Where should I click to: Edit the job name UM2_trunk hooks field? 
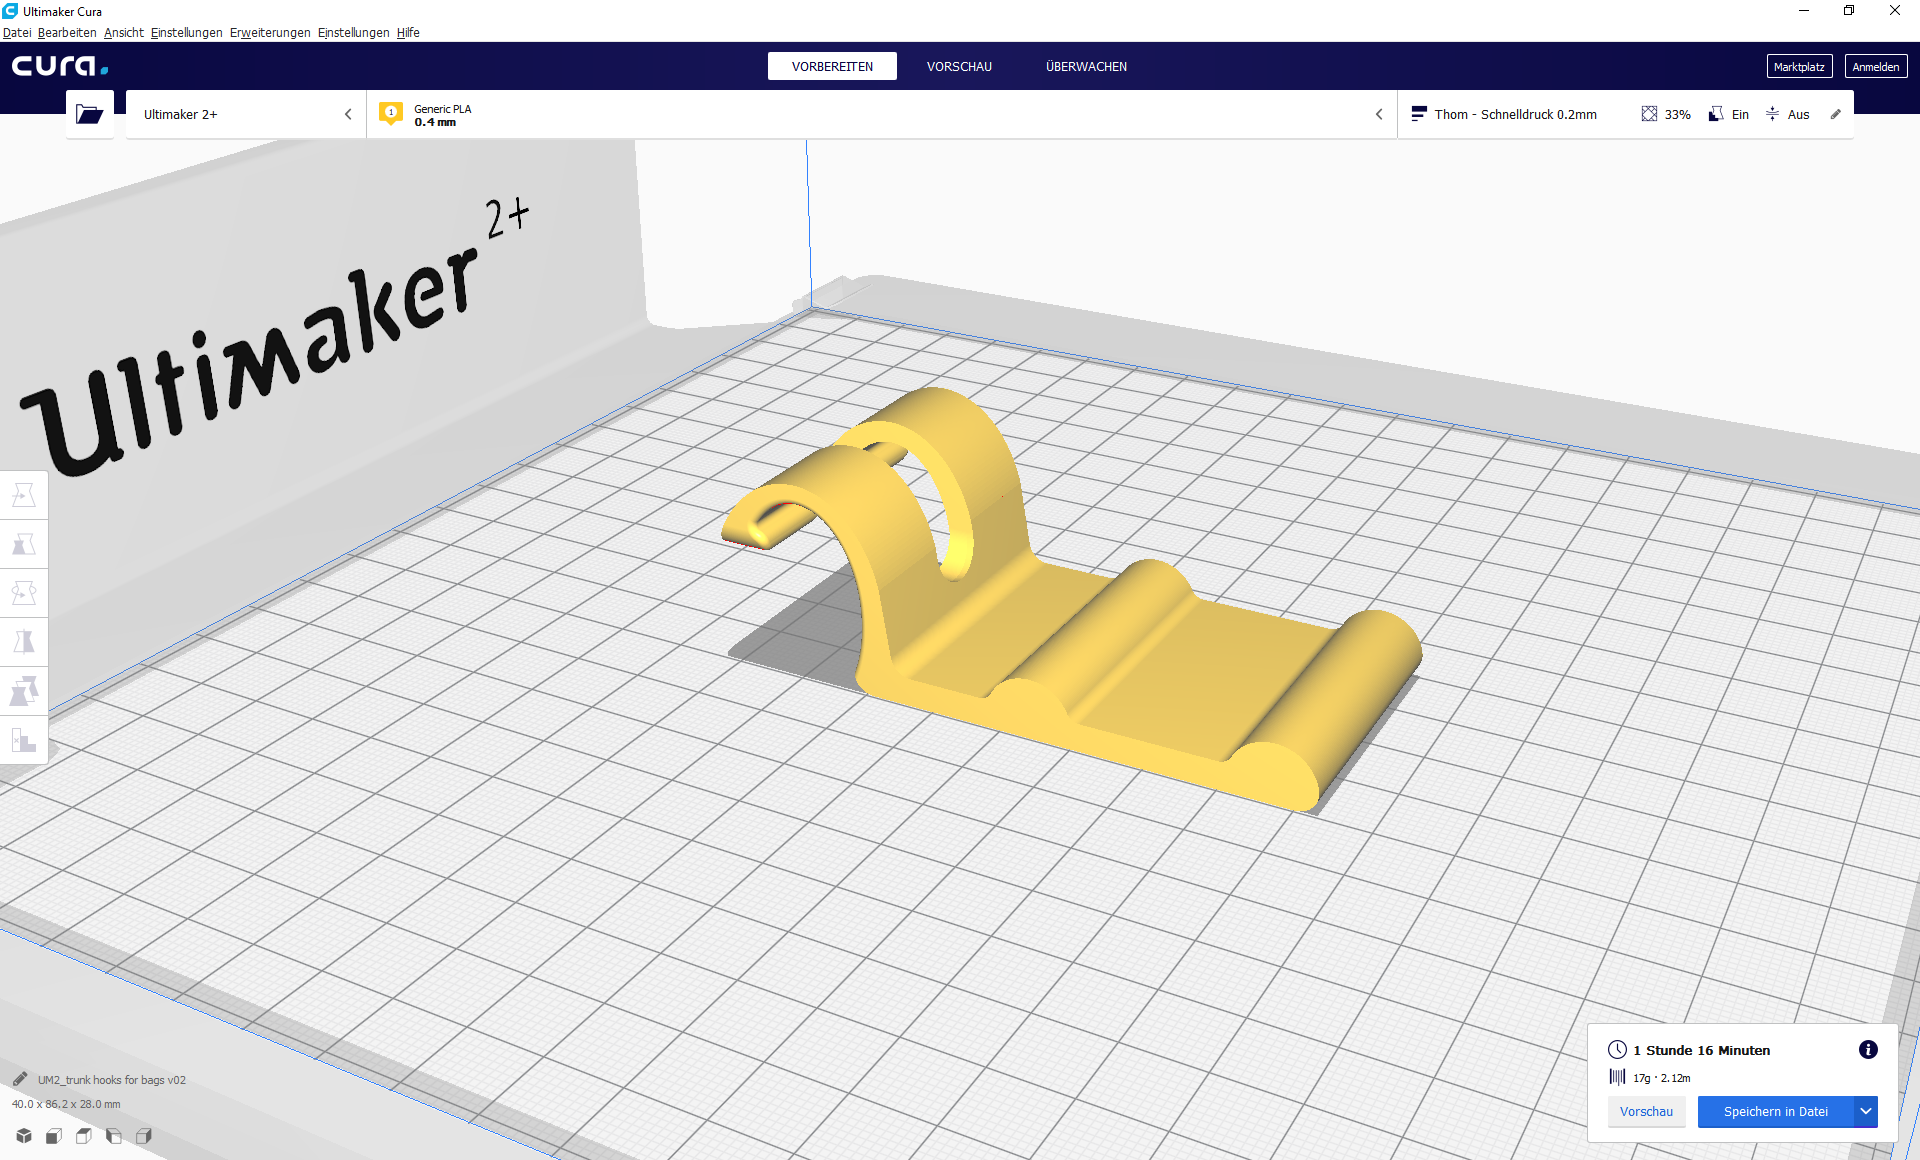tap(111, 1080)
